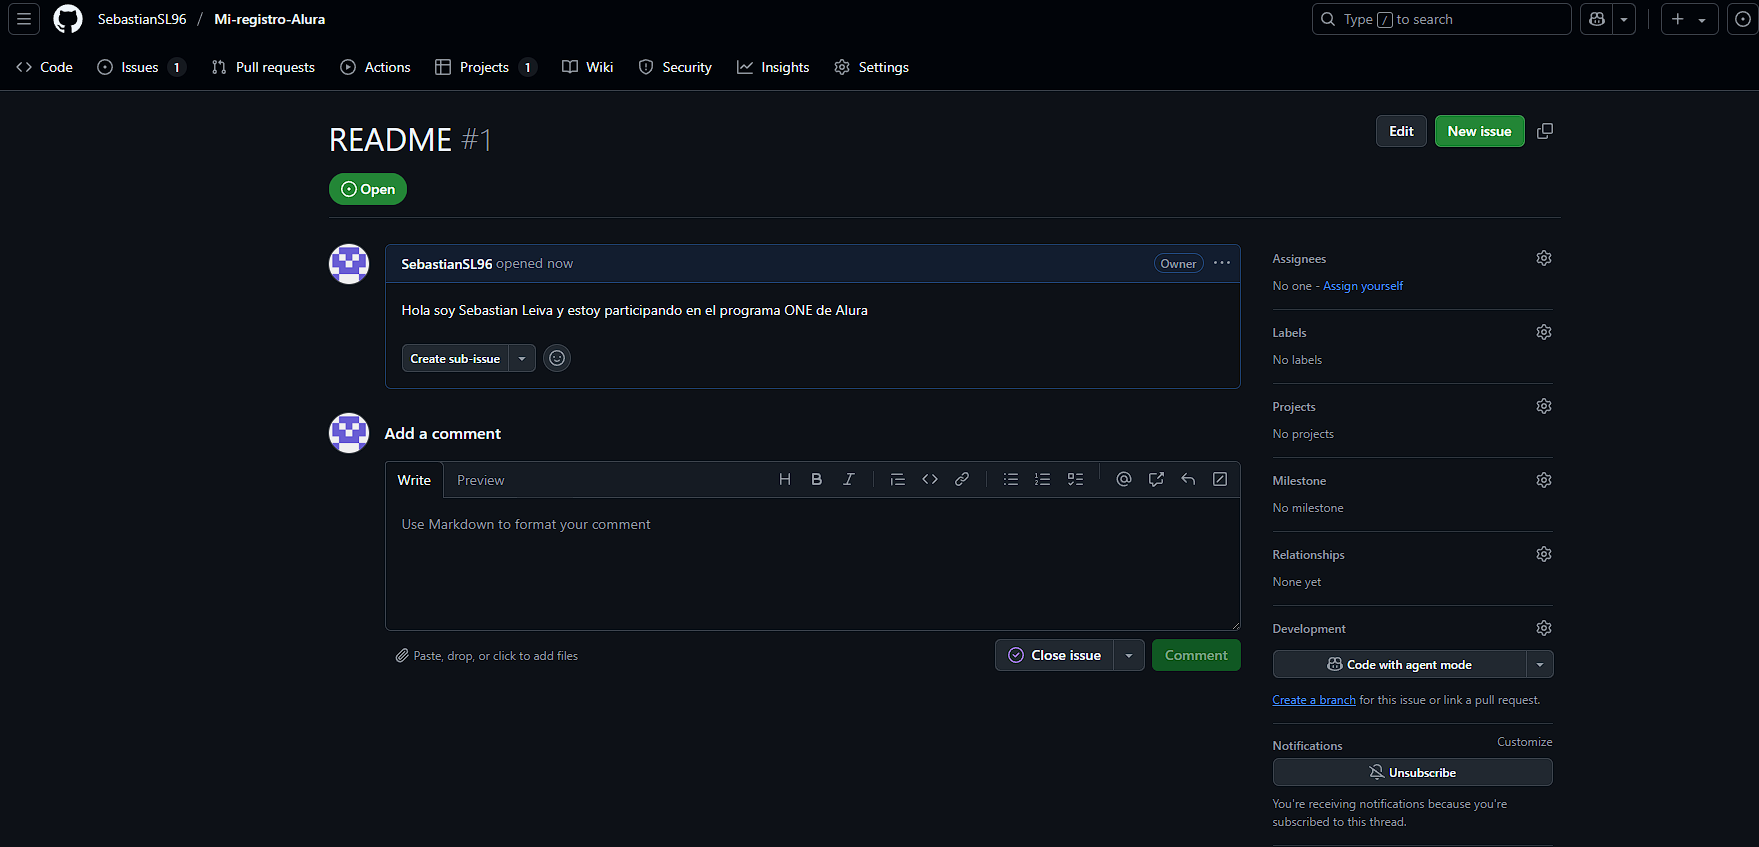This screenshot has height=847, width=1759.
Task: Switch to the Preview tab
Action: point(481,480)
